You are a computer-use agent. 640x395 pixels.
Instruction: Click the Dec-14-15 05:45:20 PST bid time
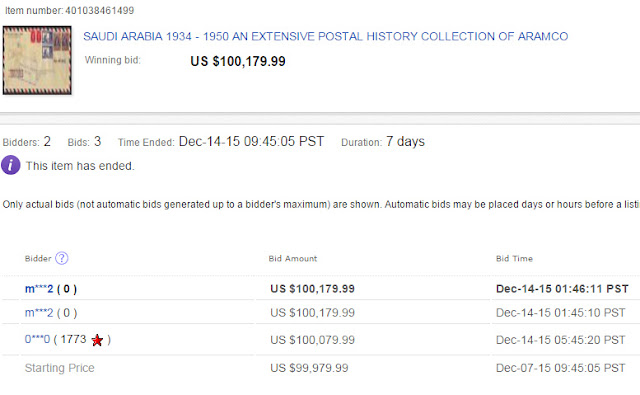tap(560, 340)
